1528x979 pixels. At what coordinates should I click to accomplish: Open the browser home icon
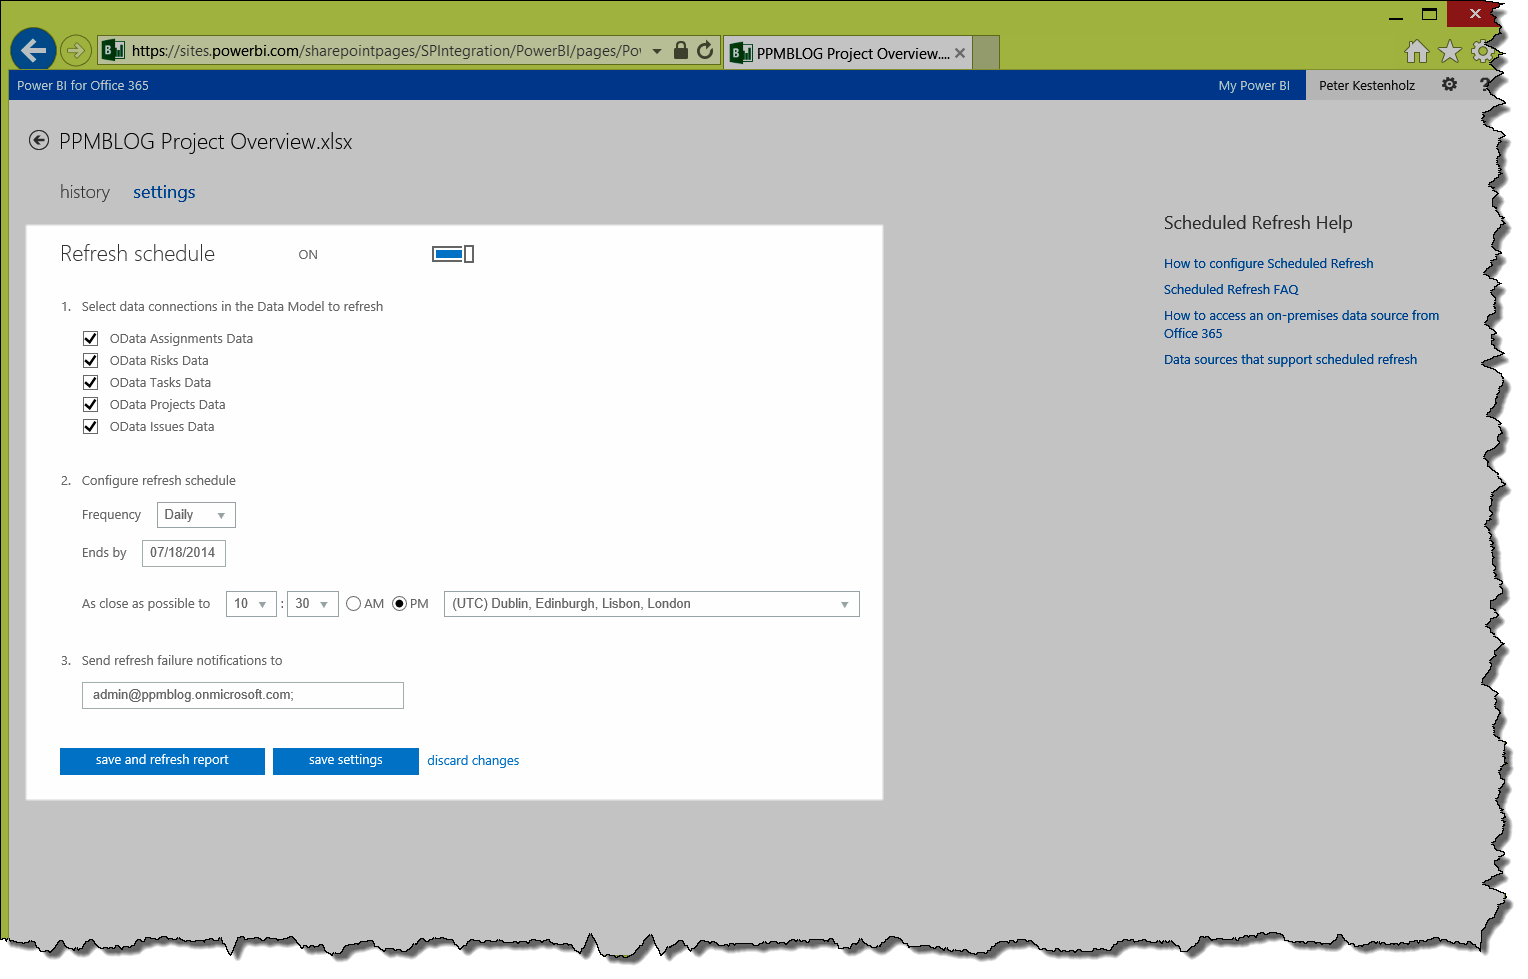tap(1417, 51)
